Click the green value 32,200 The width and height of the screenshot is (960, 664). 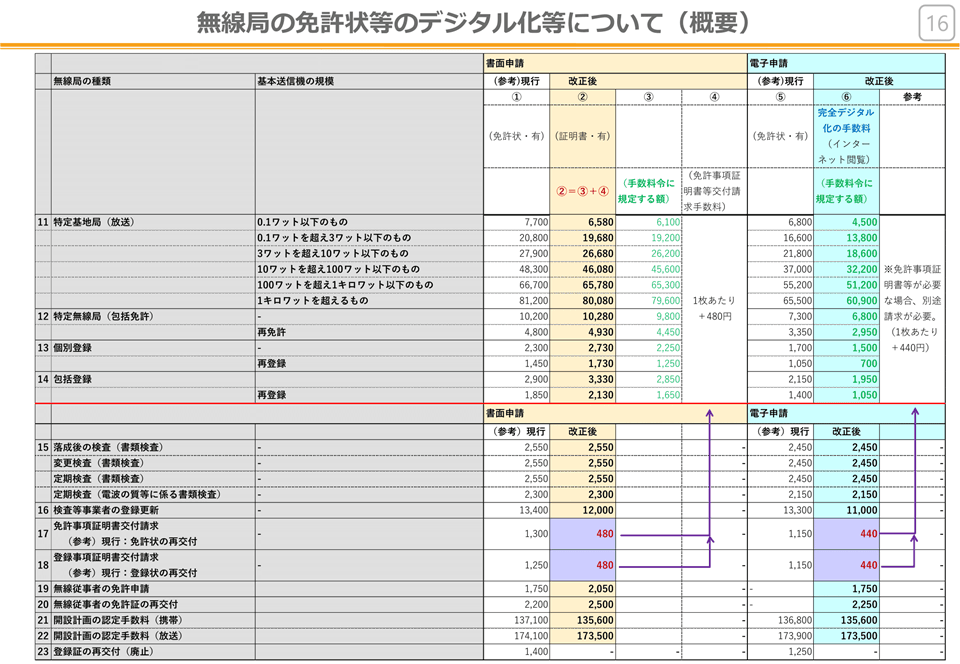coord(862,269)
